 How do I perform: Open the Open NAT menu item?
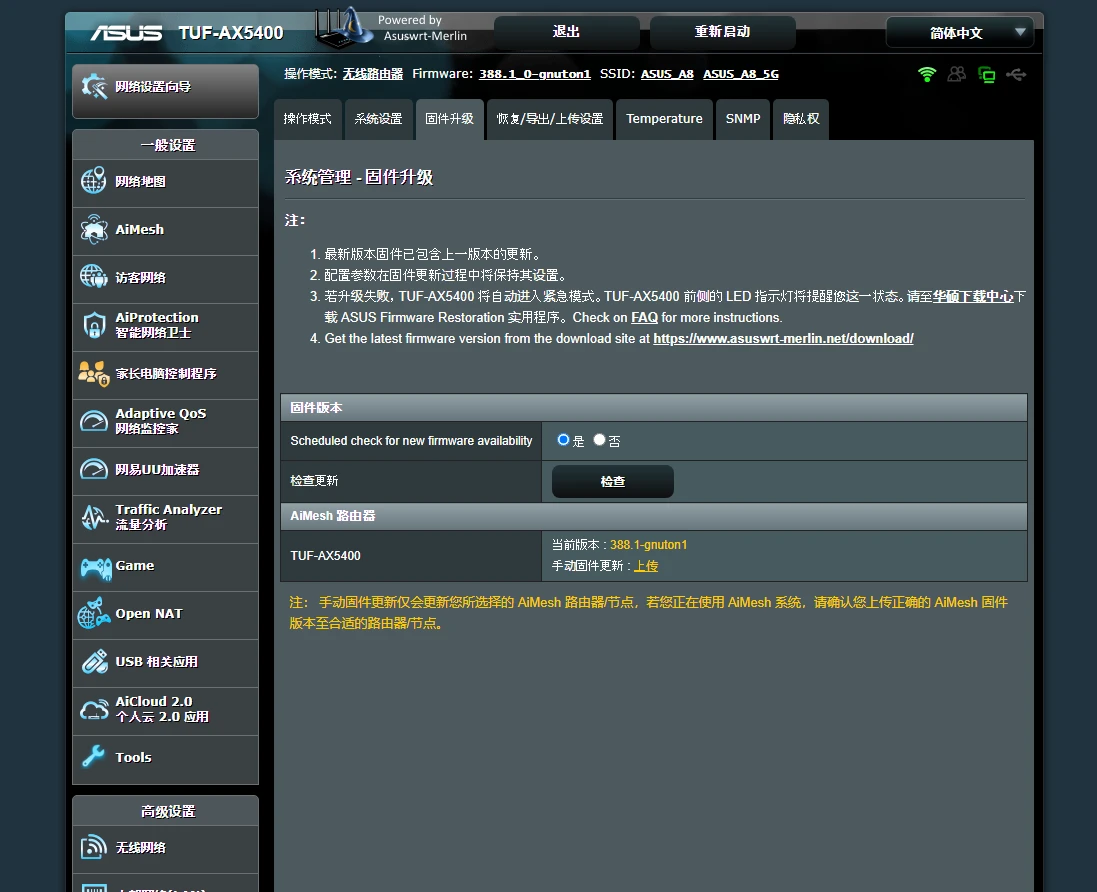[x=166, y=614]
